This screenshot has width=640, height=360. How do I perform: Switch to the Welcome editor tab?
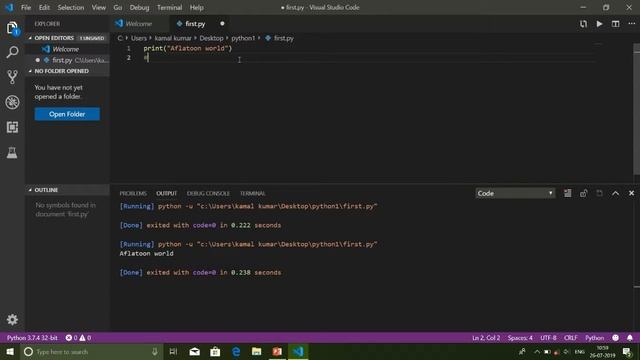point(138,24)
